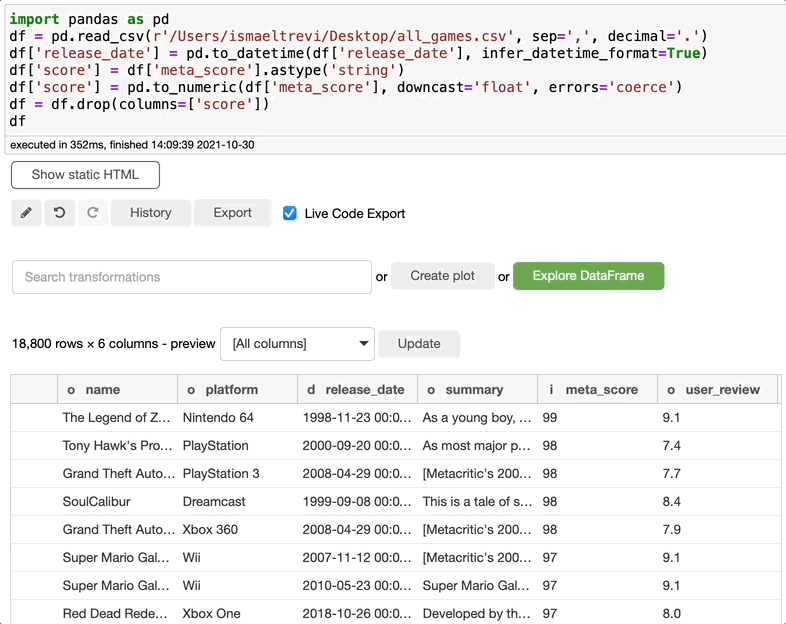Open the [All columns] dropdown
The width and height of the screenshot is (786, 624).
(297, 344)
